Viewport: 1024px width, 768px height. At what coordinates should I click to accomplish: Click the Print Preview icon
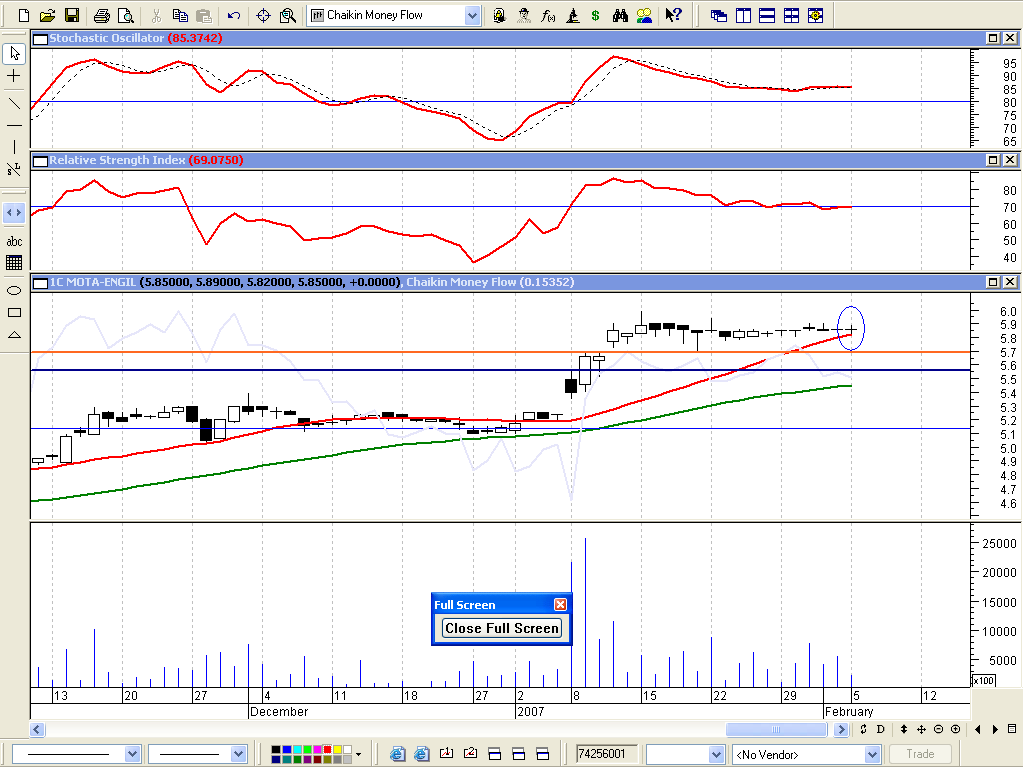[x=125, y=16]
